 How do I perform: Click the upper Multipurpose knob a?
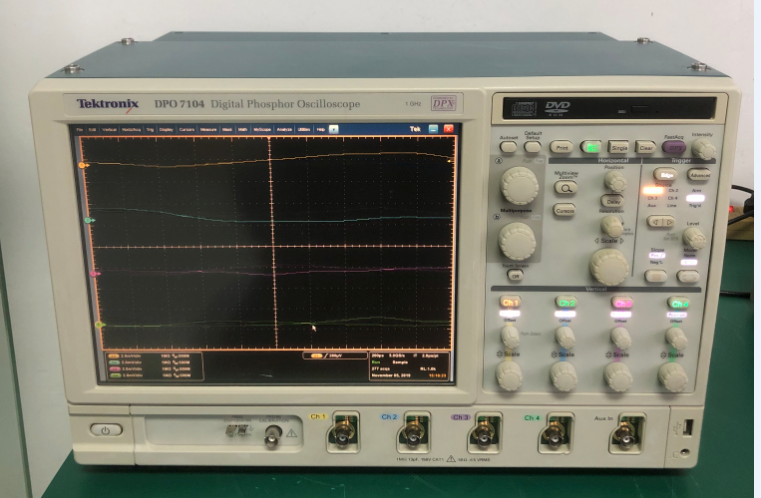pyautogui.click(x=519, y=185)
